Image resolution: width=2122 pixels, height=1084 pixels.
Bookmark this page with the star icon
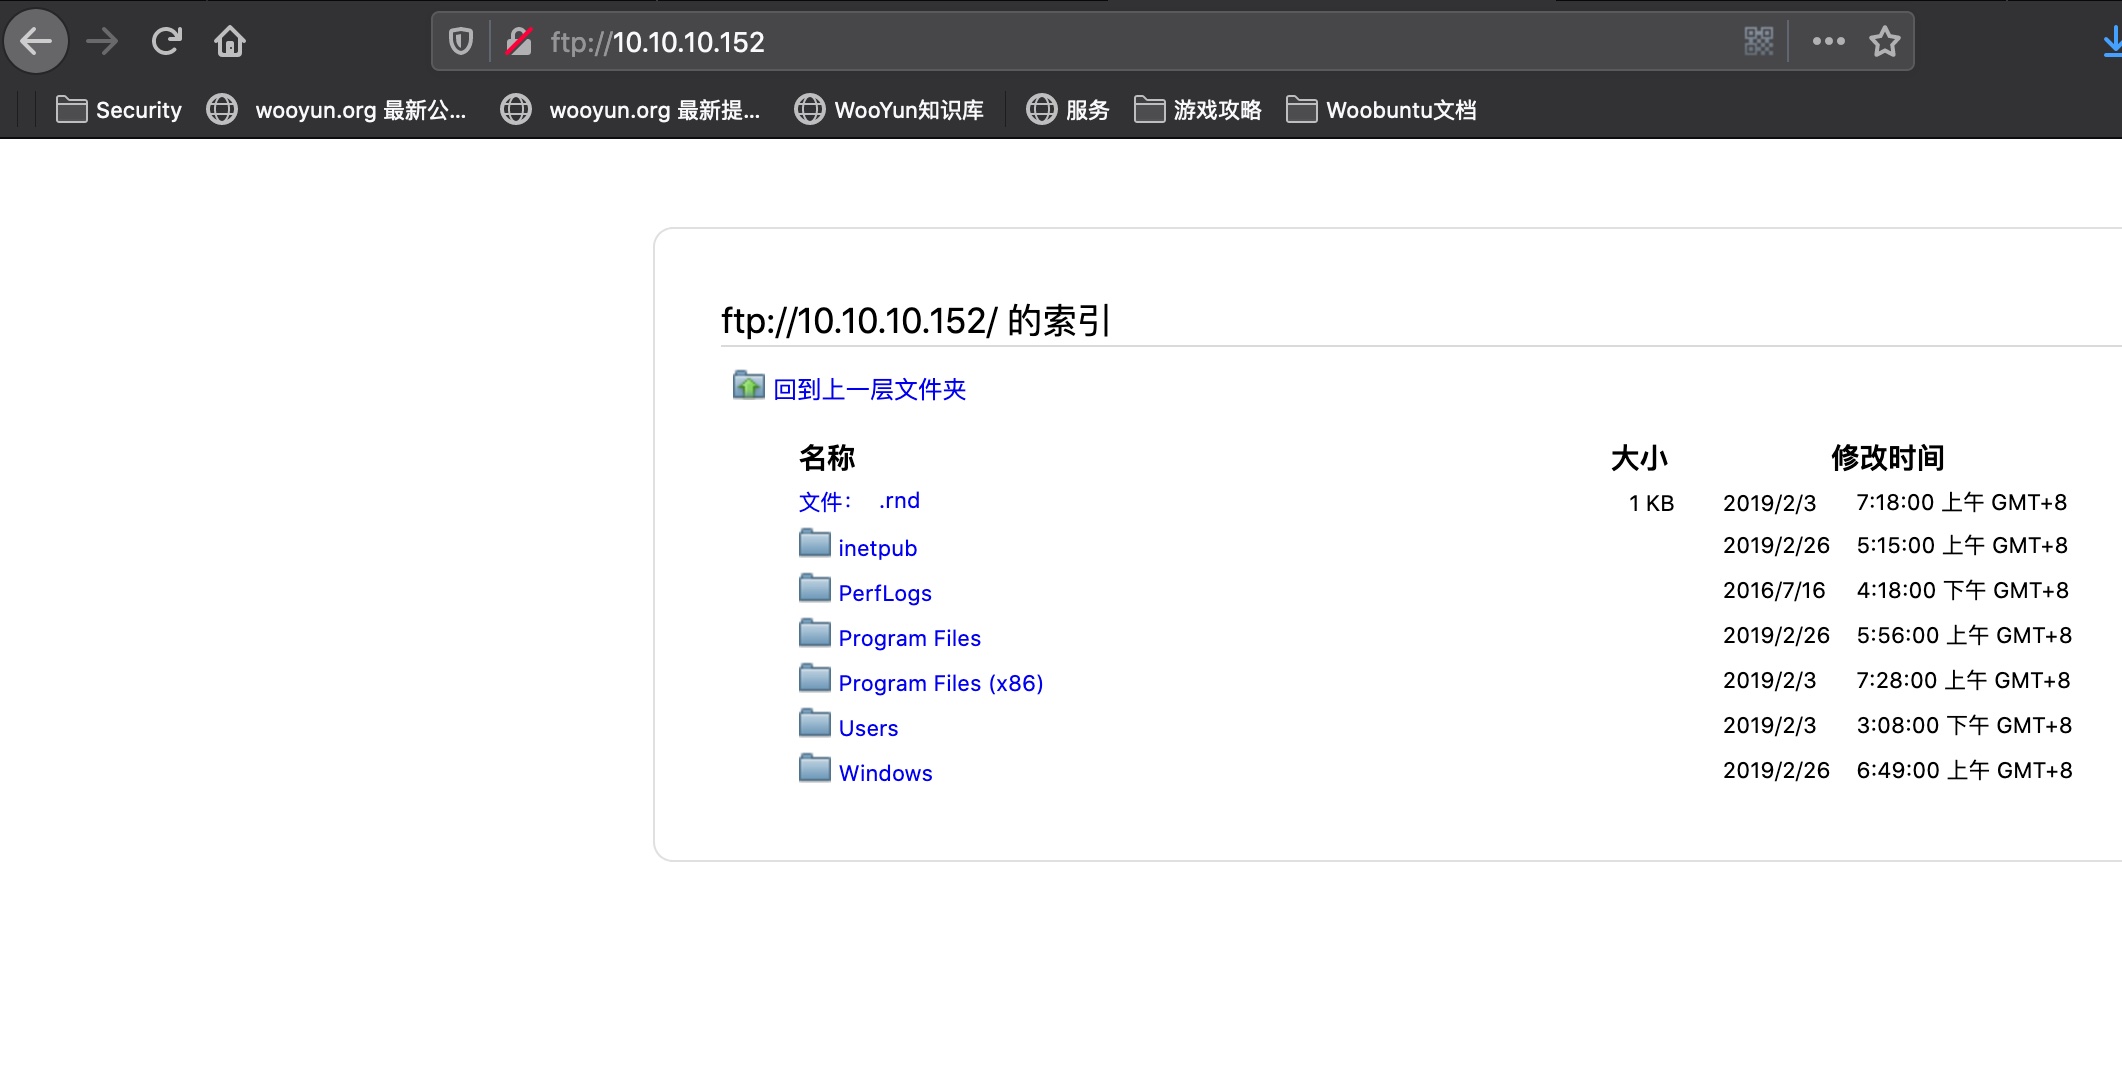point(1884,42)
